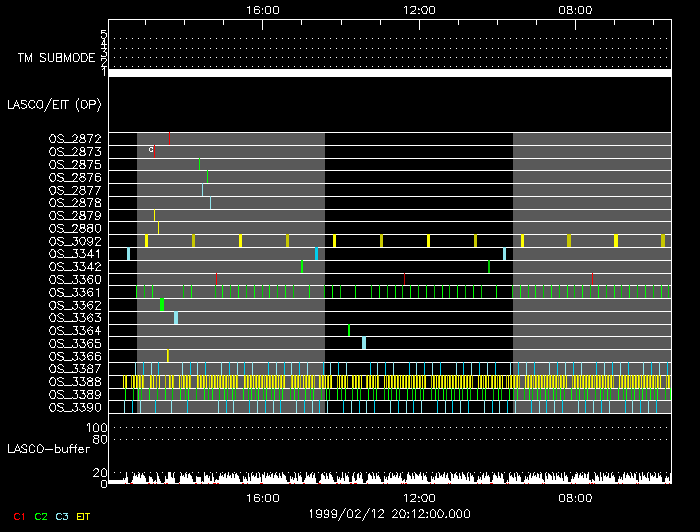Click the red marker in the OS_2873 row
Viewport: 700px width, 532px height.
coord(154,151)
